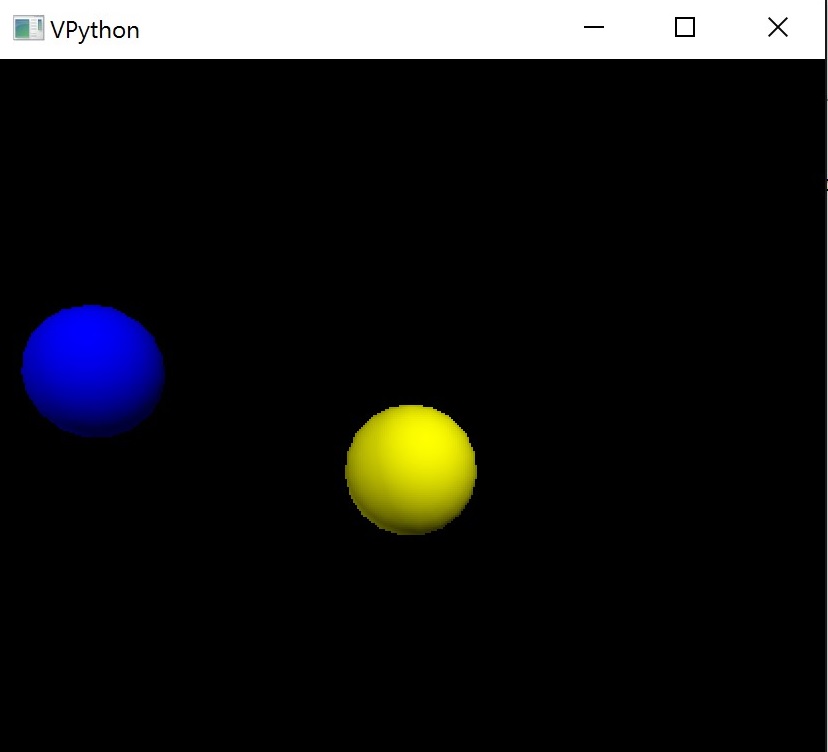Click black canvas between the two spheres
The width and height of the screenshot is (828, 752).
250,420
